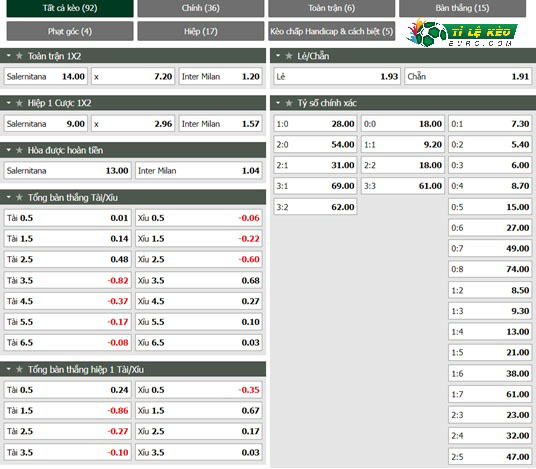Pick Inter Milan at 1.20 full-time
Screen dimensions: 536x469
coord(220,76)
